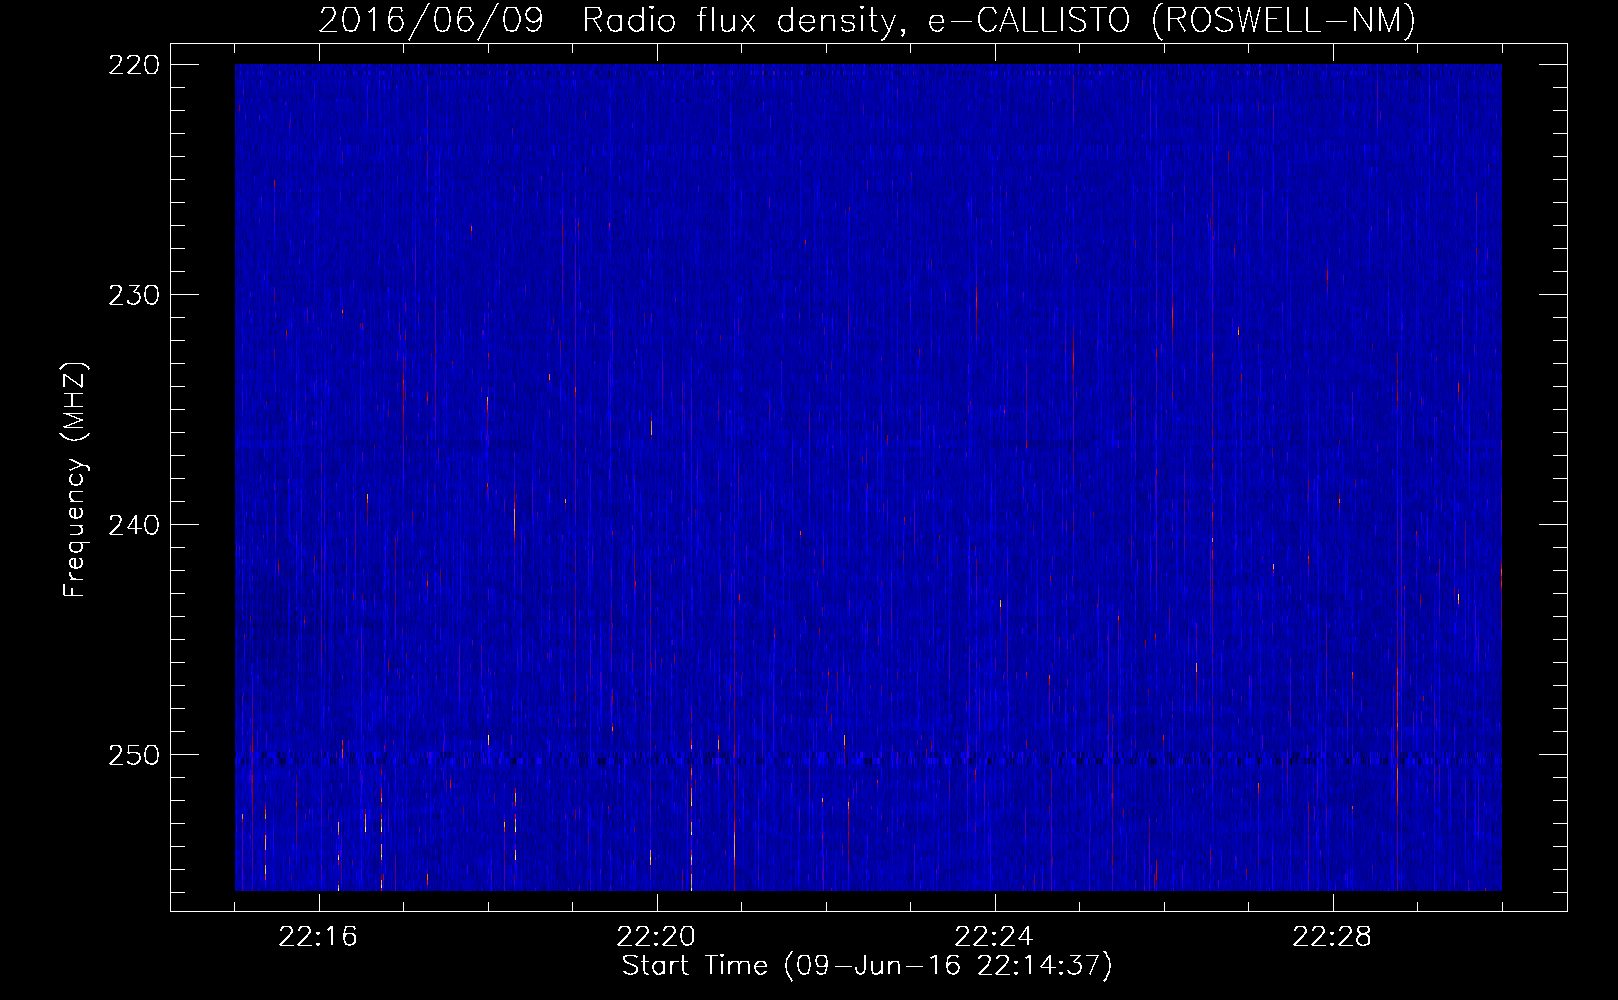Click the 240 frequency tick label
Viewport: 1618px width, 1000px height.
click(134, 525)
